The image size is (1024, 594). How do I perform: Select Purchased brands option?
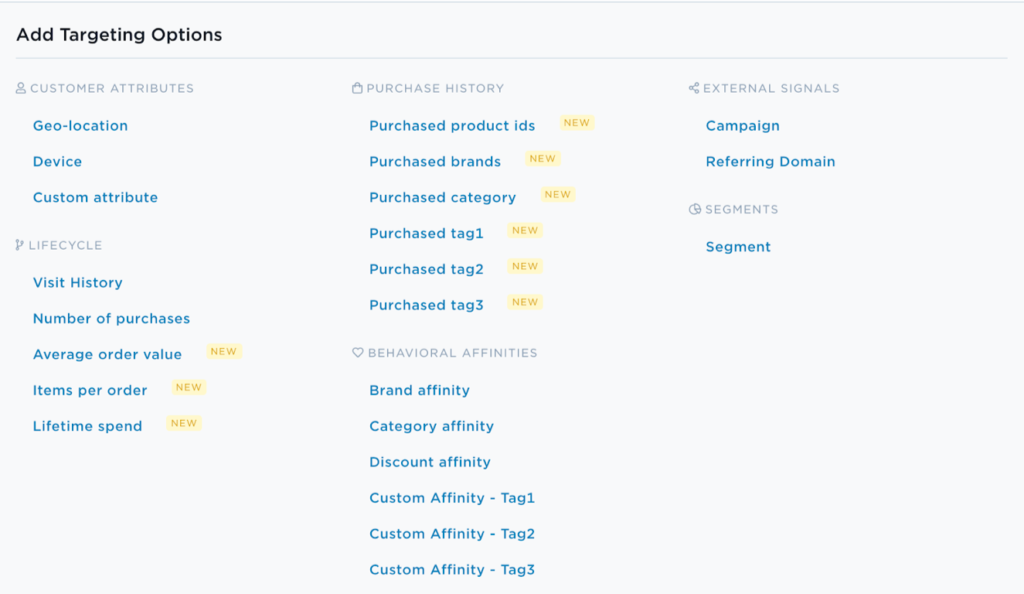435,161
